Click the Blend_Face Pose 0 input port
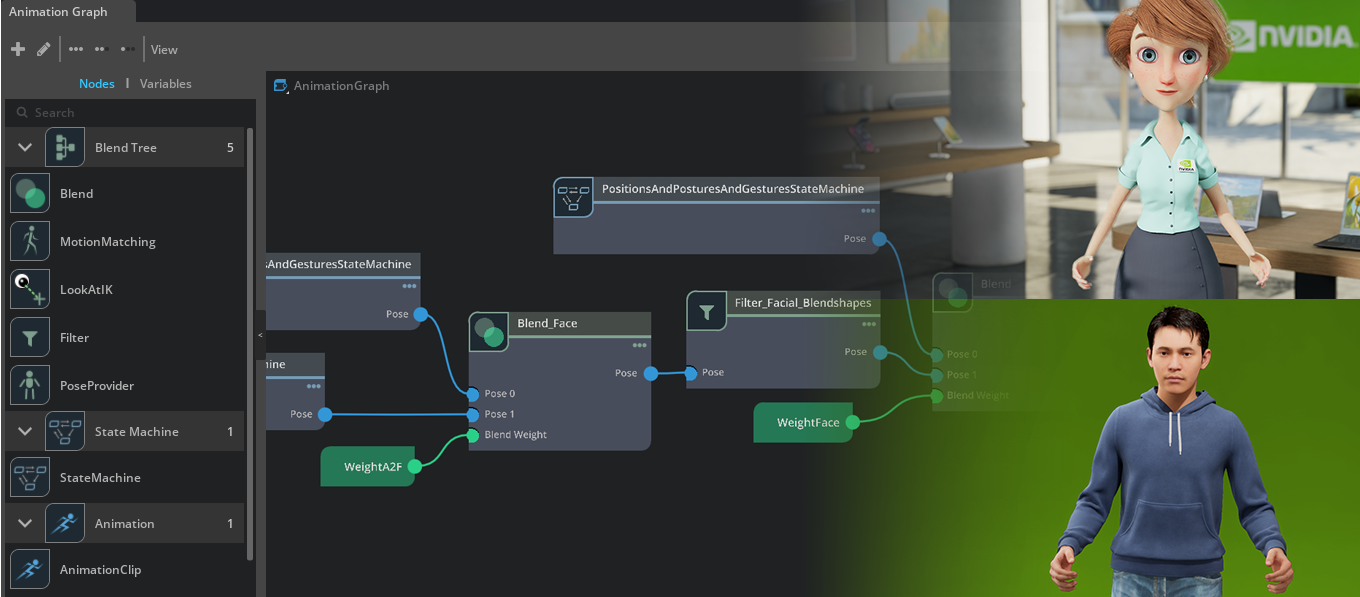This screenshot has width=1360, height=597. tap(473, 394)
